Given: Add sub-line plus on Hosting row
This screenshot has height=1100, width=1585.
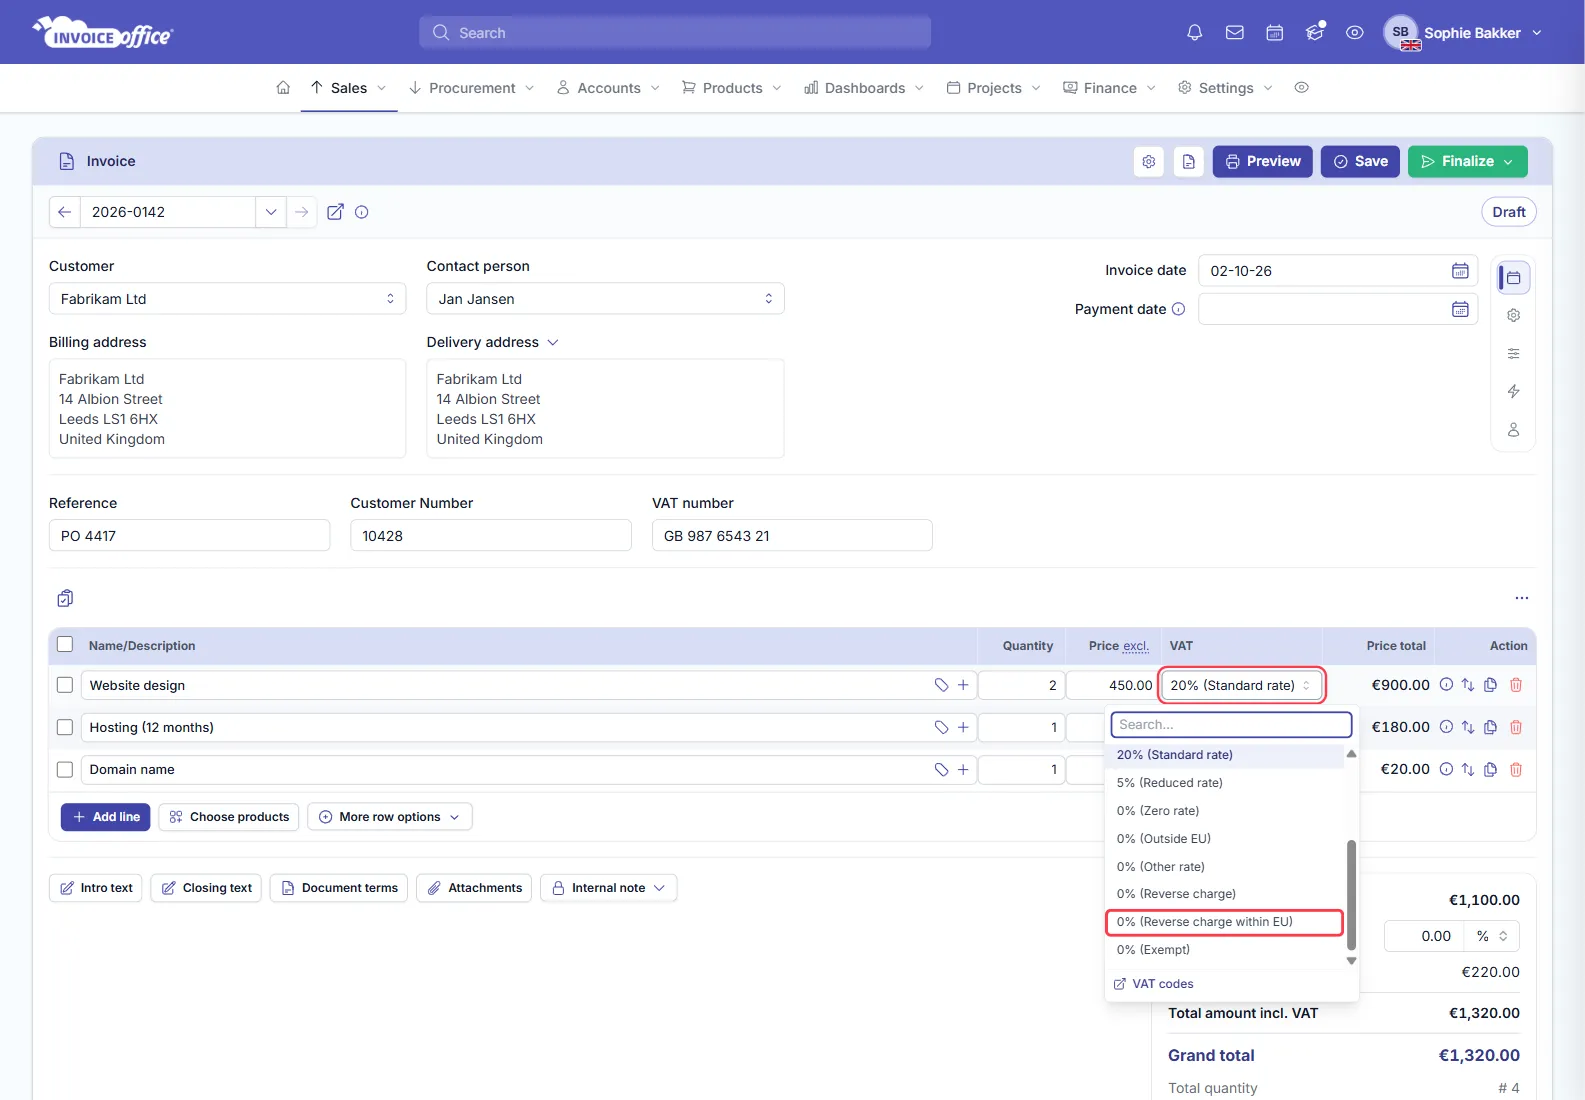Looking at the screenshot, I should pyautogui.click(x=963, y=727).
